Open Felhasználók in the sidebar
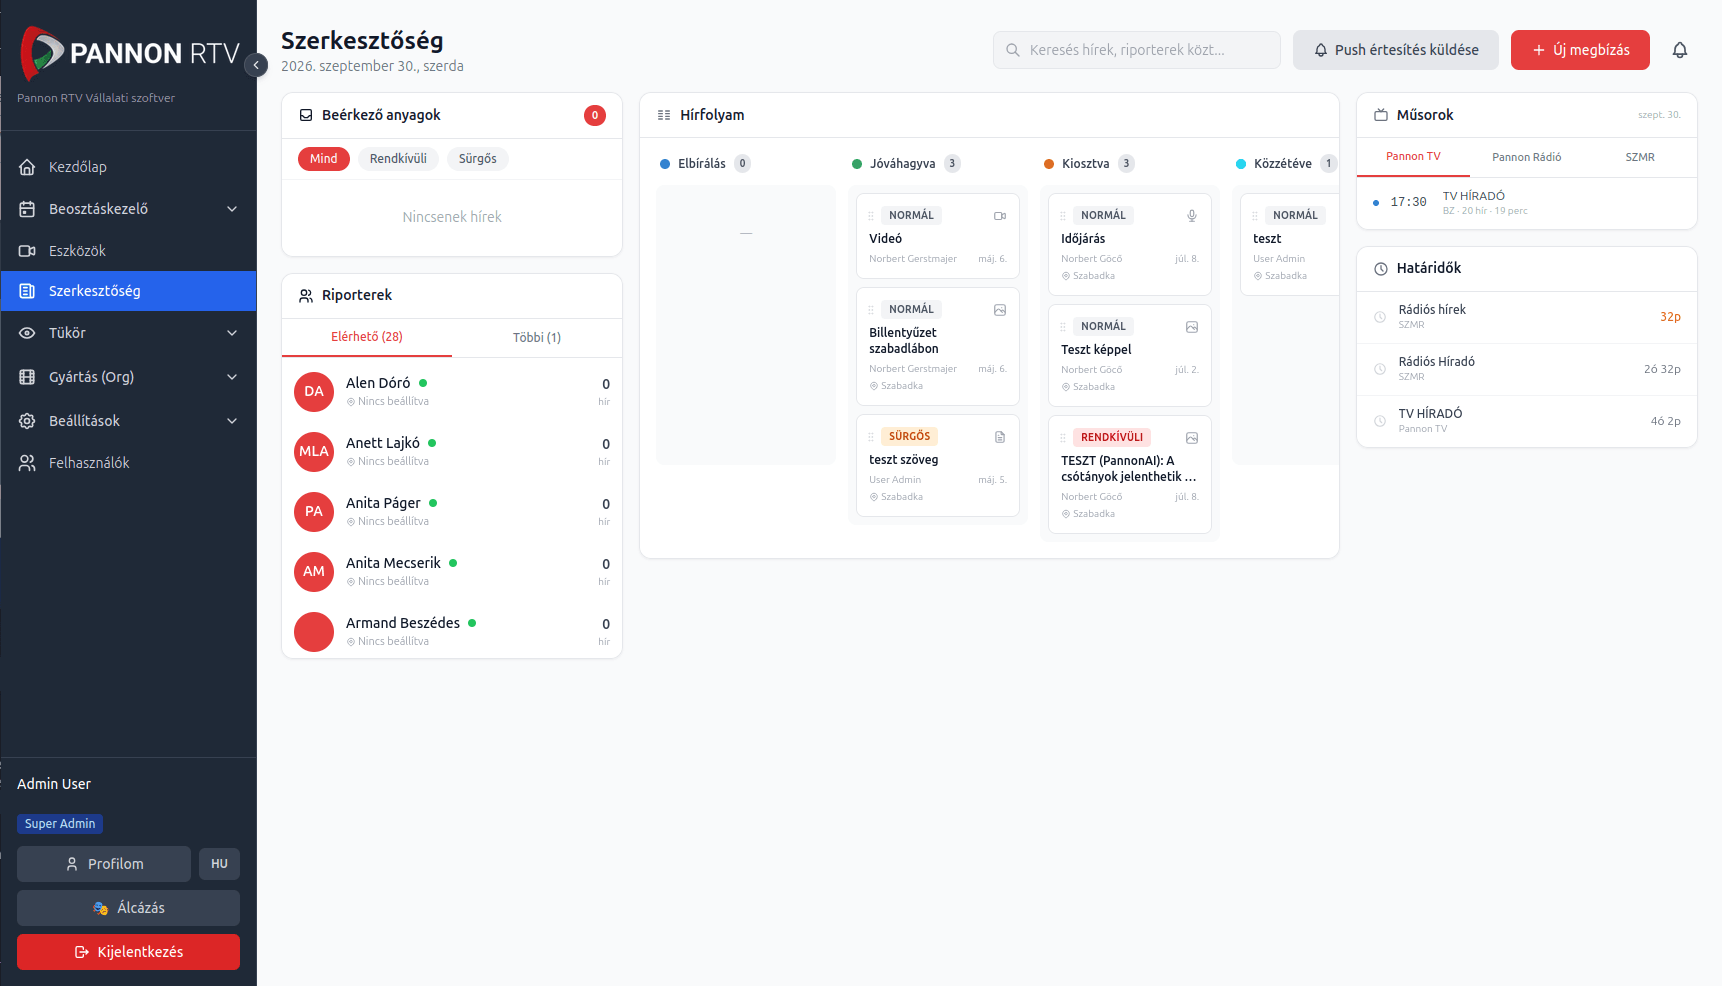 coord(128,463)
